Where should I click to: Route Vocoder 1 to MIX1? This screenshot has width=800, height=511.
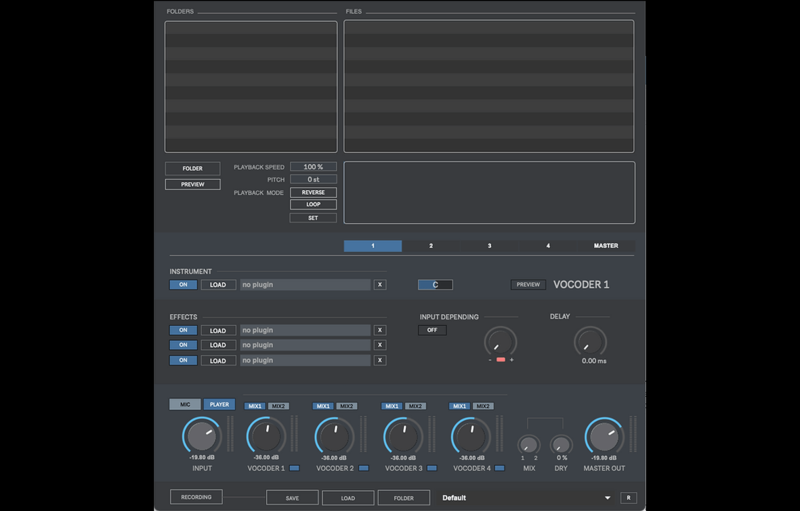tap(255, 406)
